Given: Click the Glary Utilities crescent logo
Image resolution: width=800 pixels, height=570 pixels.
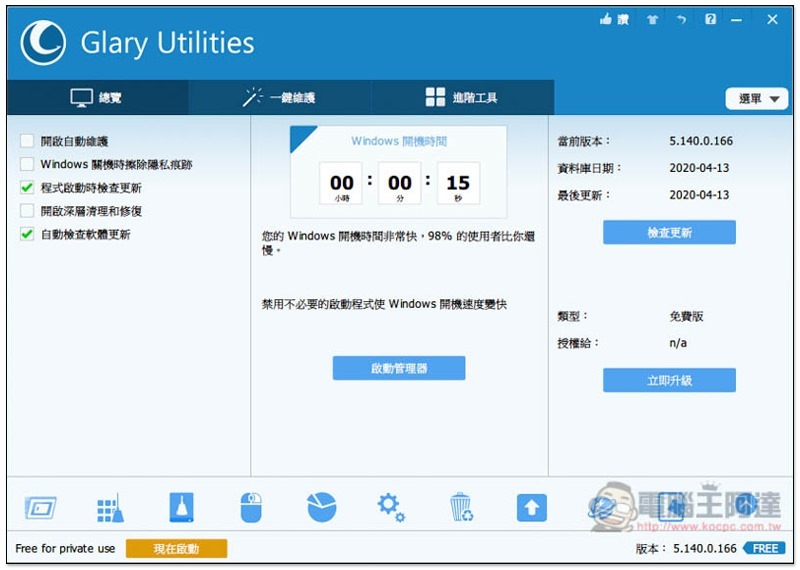Looking at the screenshot, I should (x=43, y=42).
